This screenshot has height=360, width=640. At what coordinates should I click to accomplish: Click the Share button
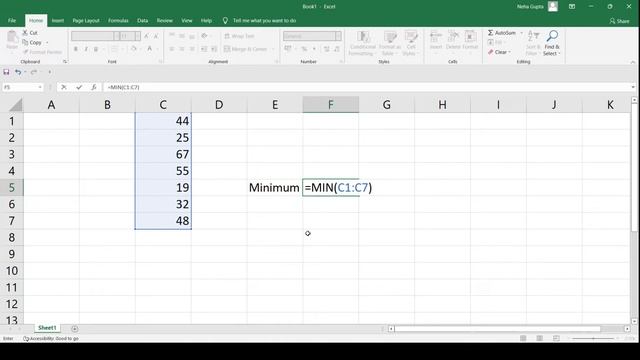[x=619, y=21]
